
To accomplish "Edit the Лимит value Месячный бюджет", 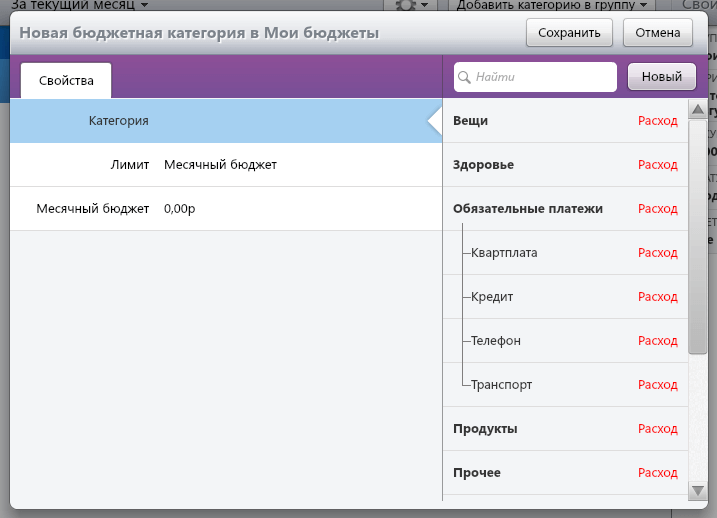I will point(220,165).
